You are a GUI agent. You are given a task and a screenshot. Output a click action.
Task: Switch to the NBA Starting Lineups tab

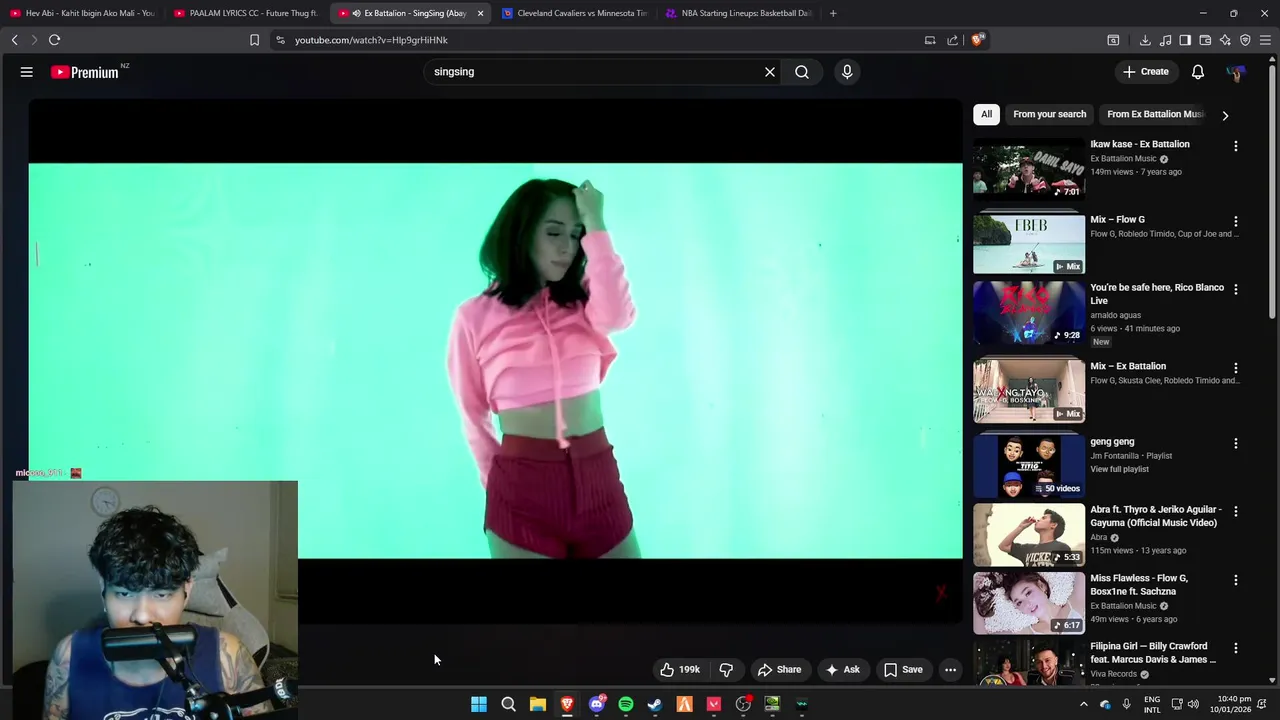click(x=740, y=13)
